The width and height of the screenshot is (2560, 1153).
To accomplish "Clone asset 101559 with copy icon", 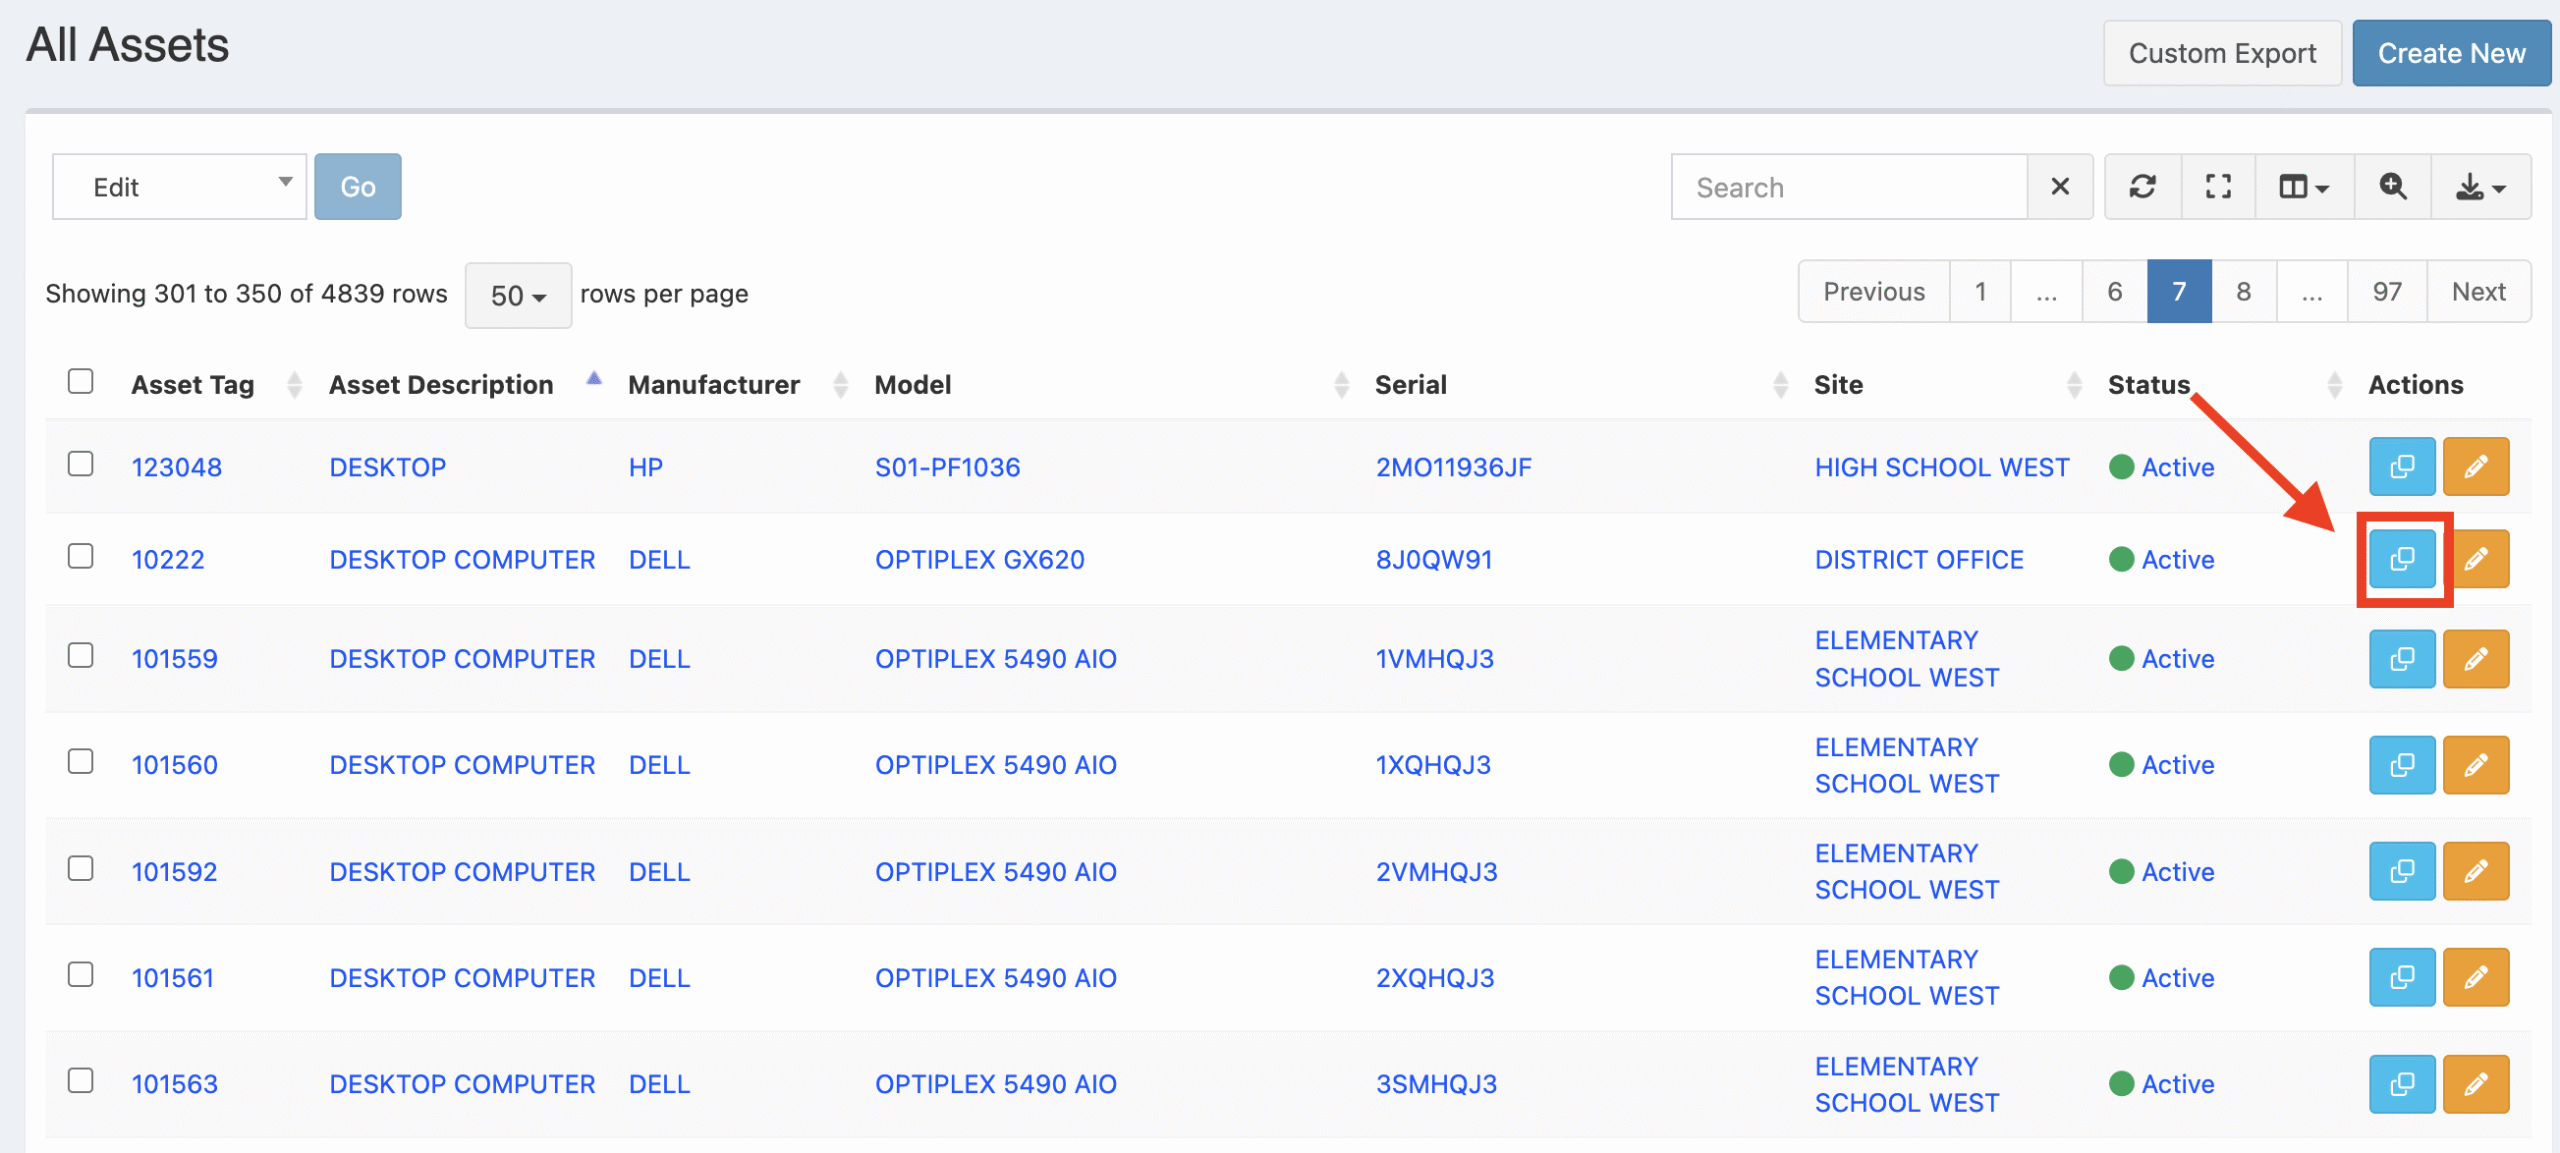I will (x=2402, y=659).
